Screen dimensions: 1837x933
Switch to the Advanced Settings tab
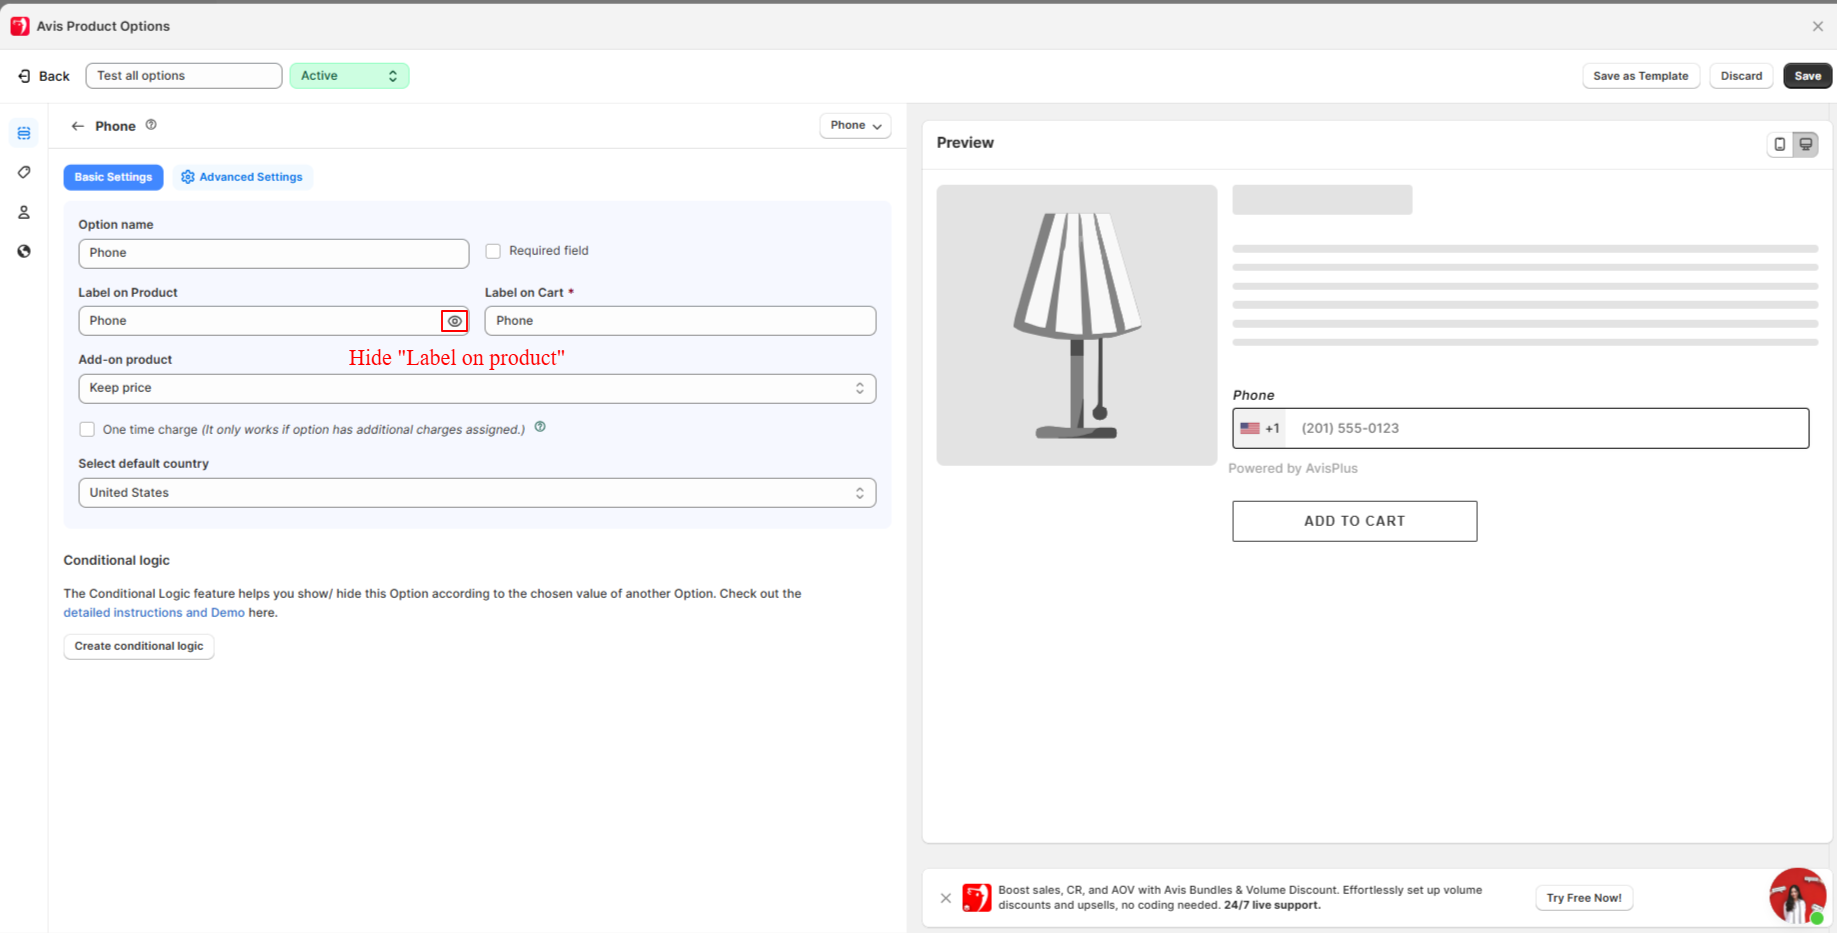pos(242,177)
